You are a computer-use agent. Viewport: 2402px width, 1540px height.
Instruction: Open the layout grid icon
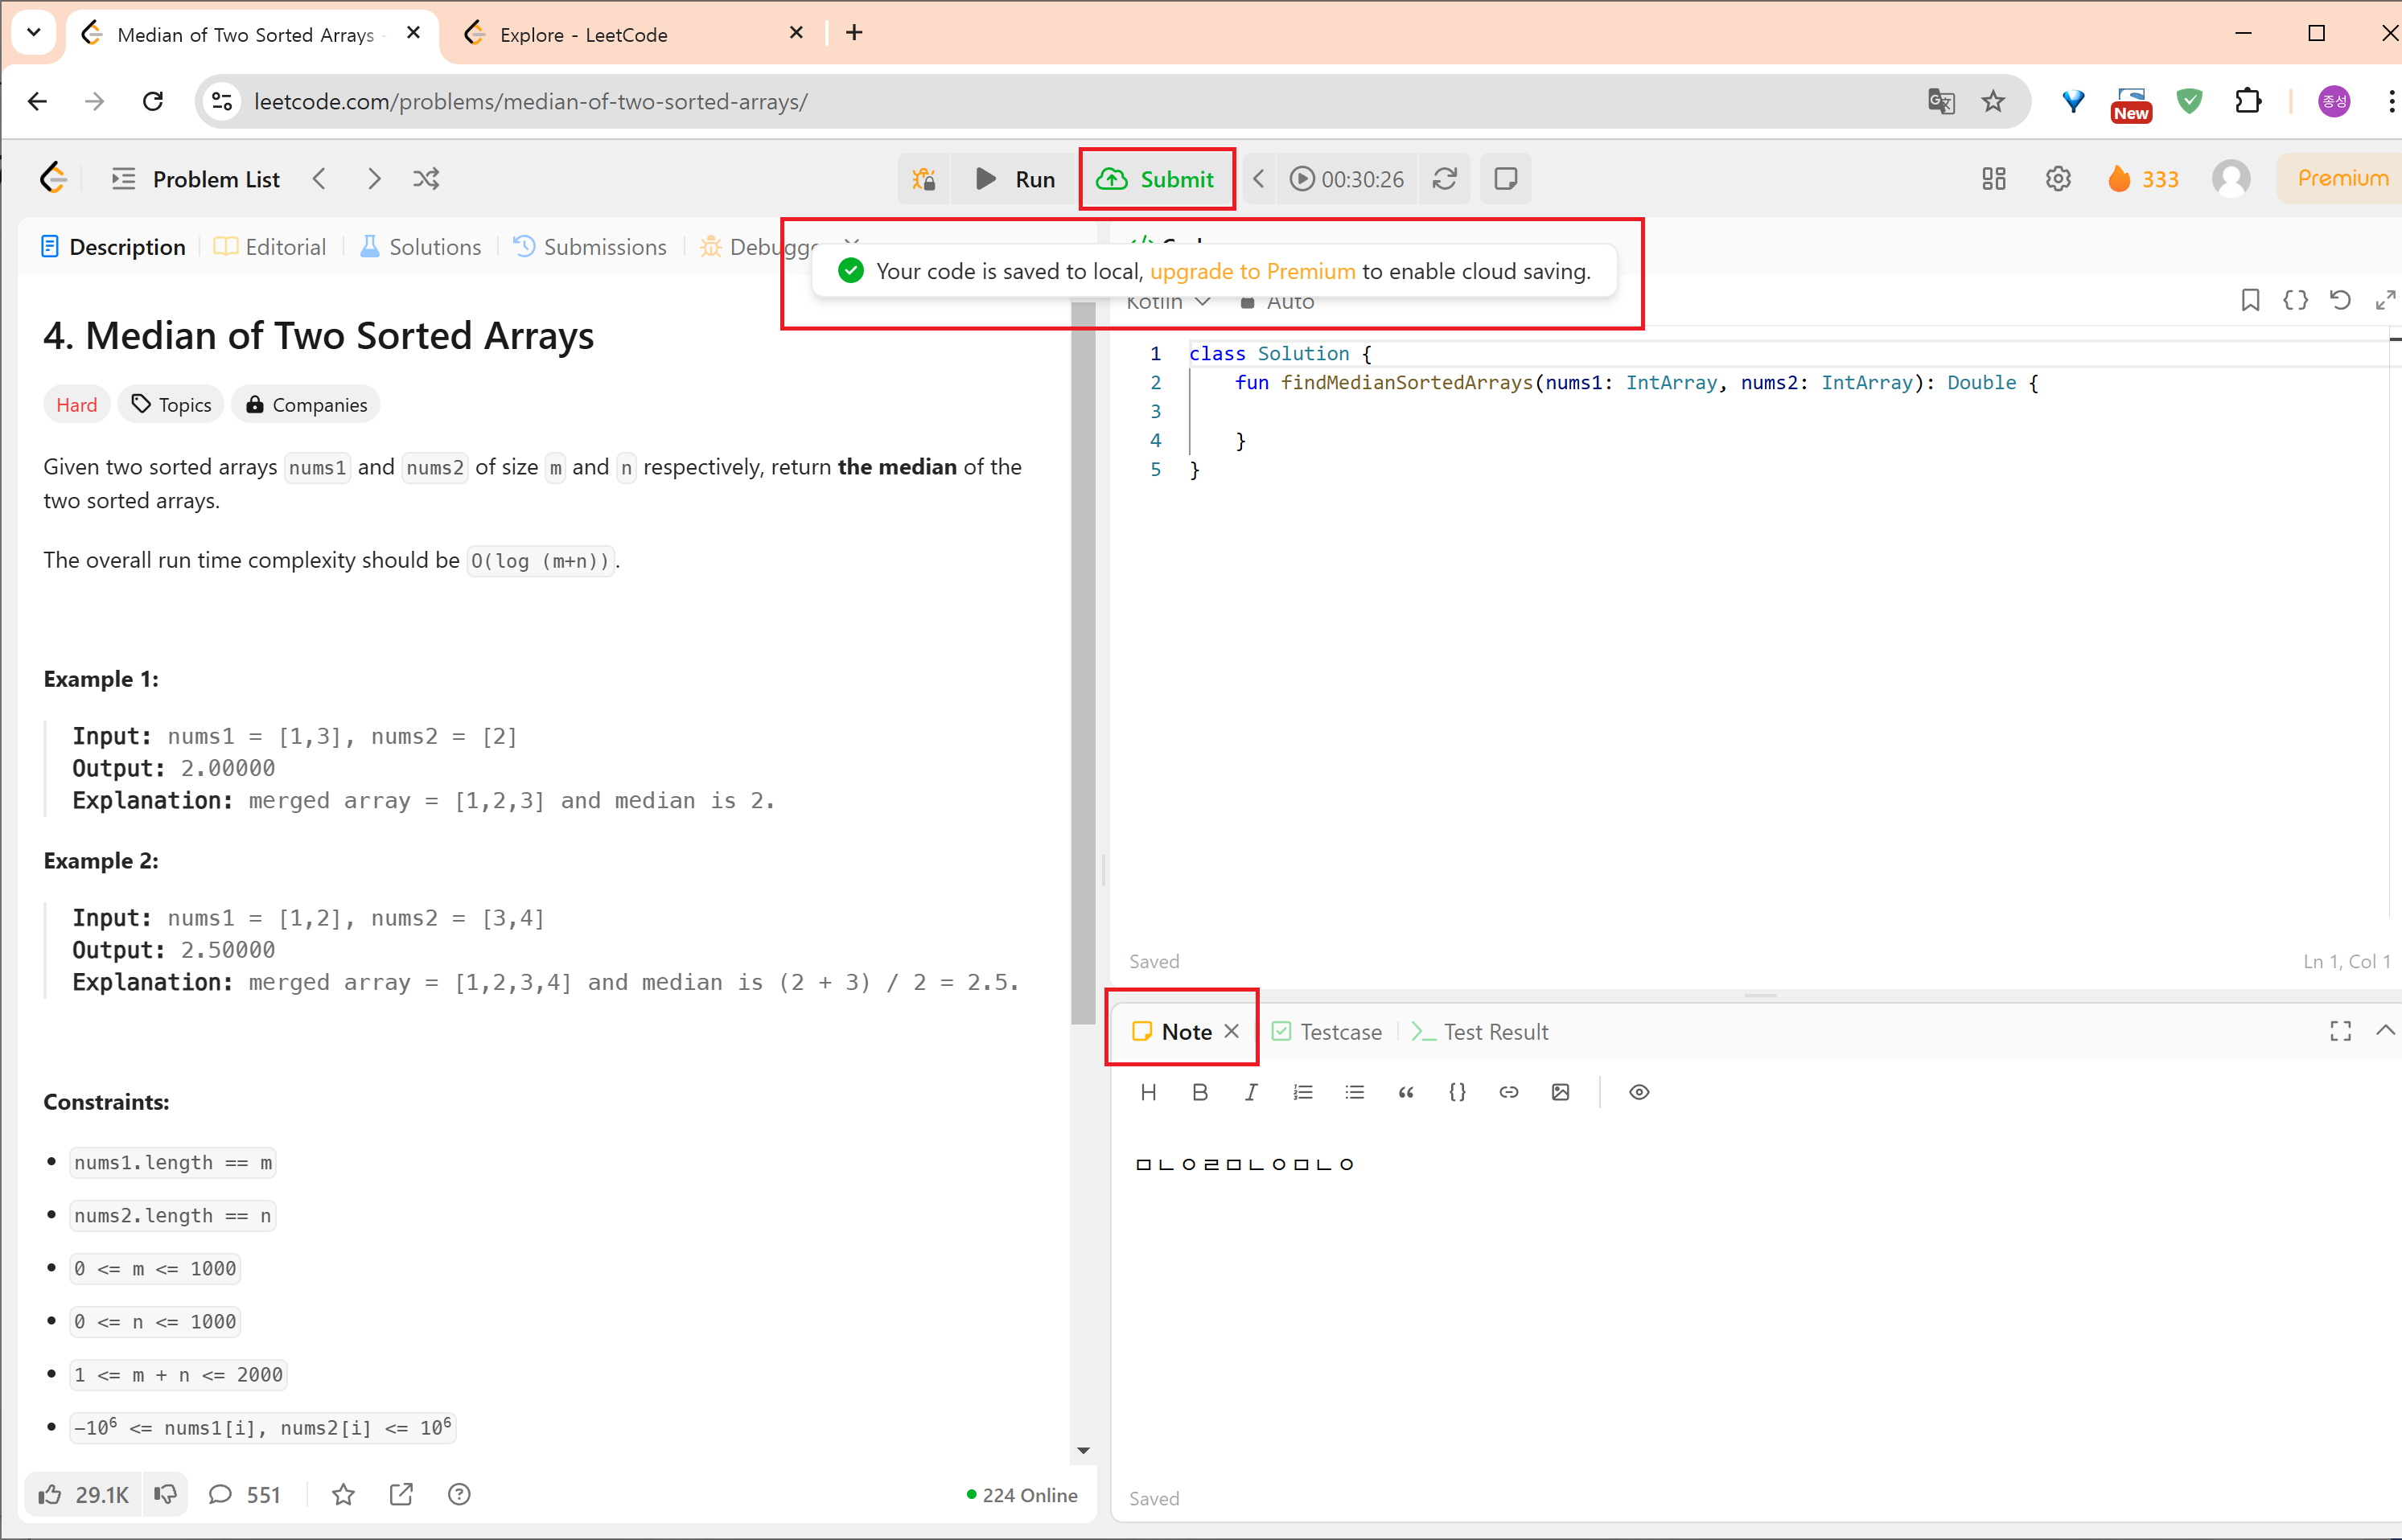[x=1993, y=179]
